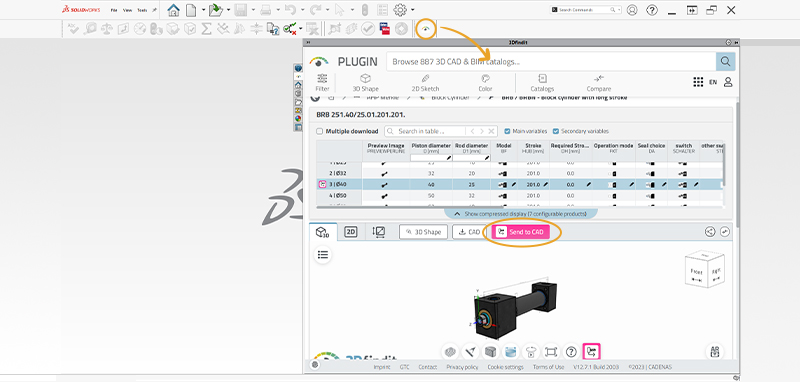Click the 3D Shape button in the preview bar

coord(423,232)
